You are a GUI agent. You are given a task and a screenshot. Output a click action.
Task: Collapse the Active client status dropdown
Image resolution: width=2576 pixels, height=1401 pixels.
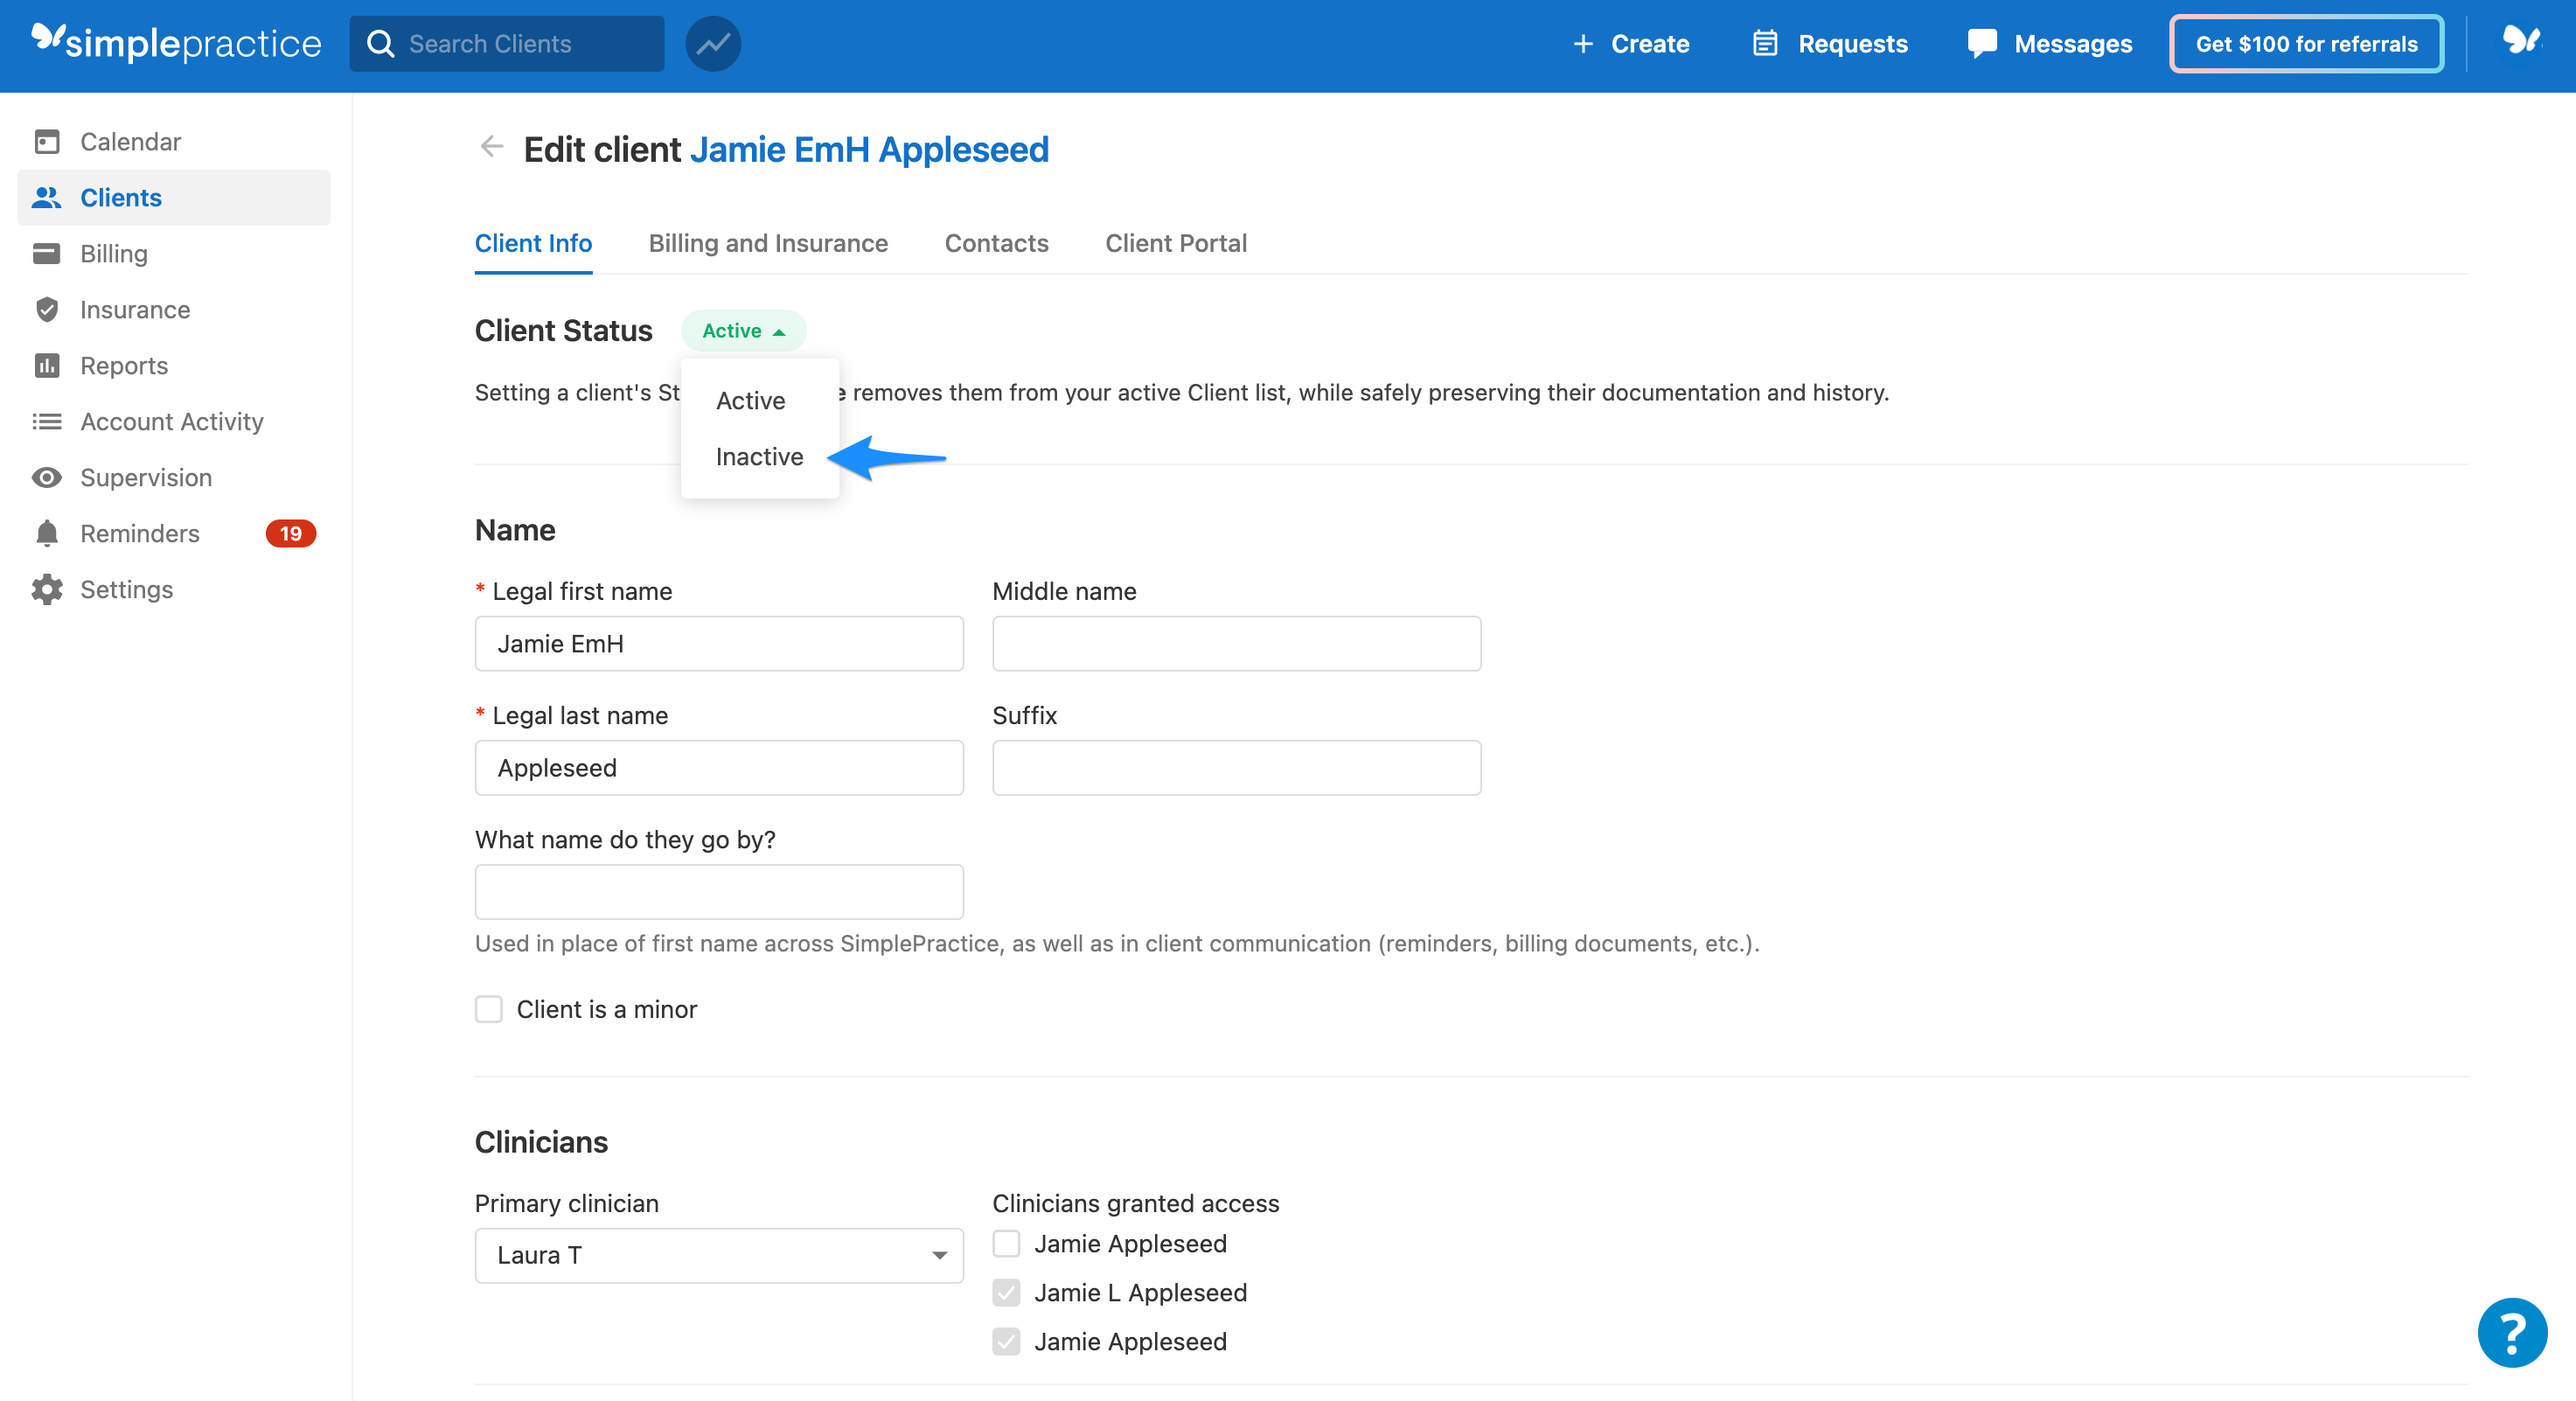[743, 330]
